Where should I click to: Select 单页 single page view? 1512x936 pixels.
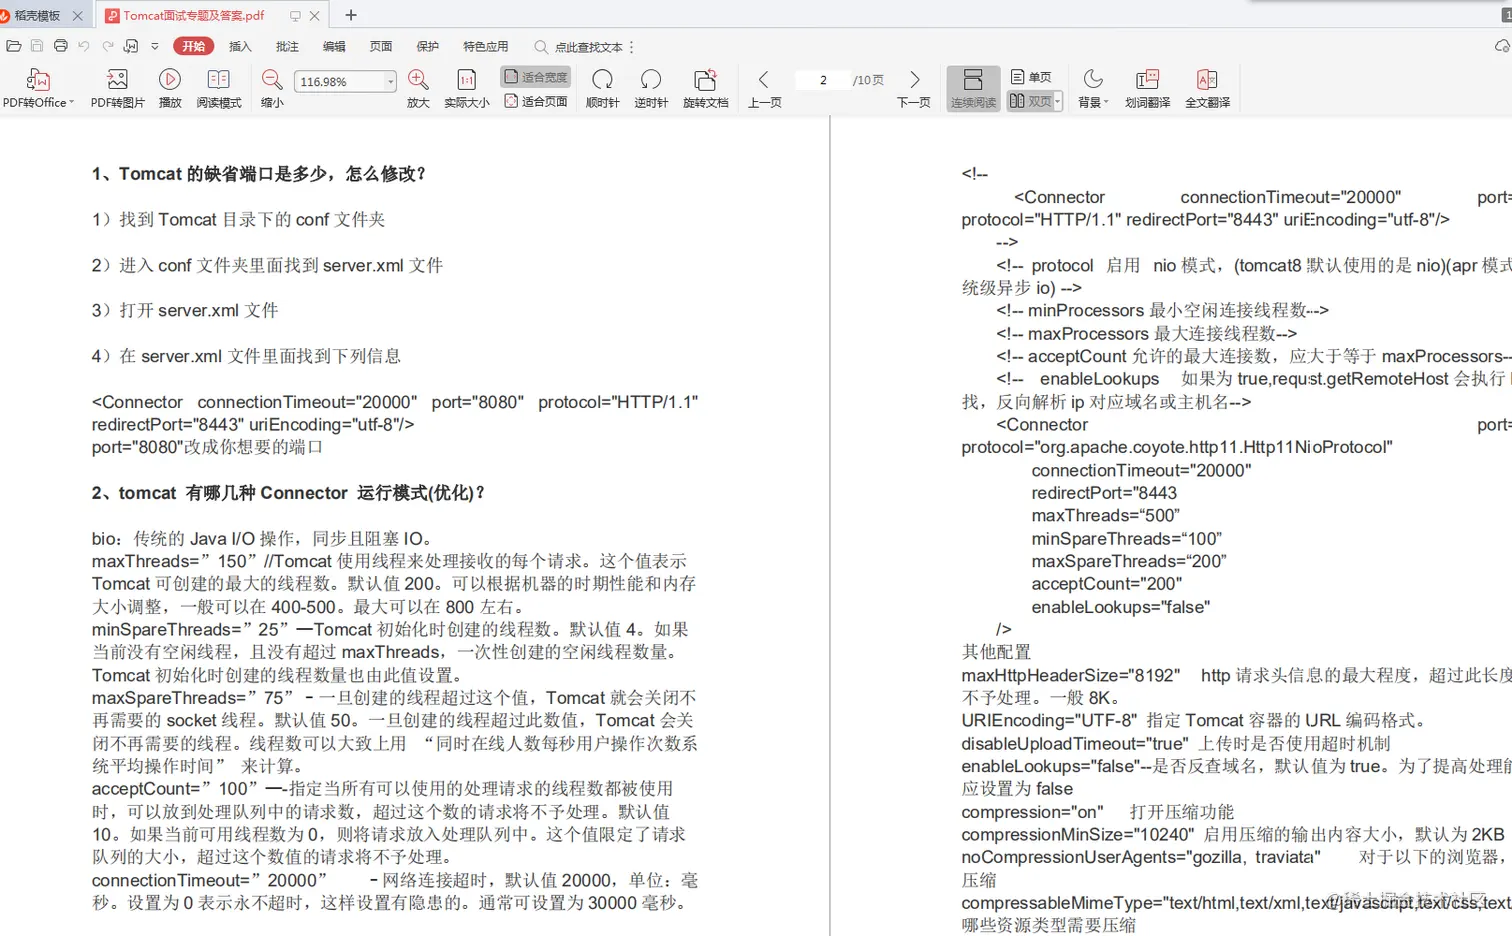[x=1031, y=77]
